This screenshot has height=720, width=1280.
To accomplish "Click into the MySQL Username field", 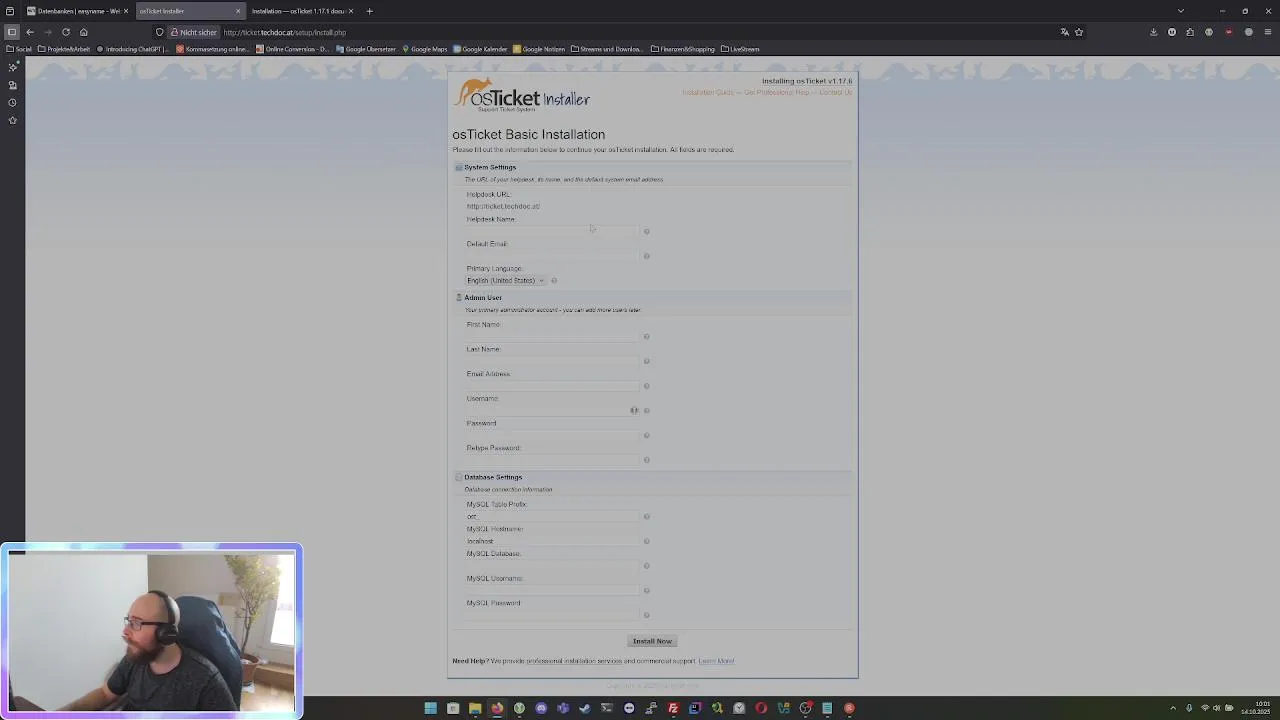I will (x=552, y=590).
